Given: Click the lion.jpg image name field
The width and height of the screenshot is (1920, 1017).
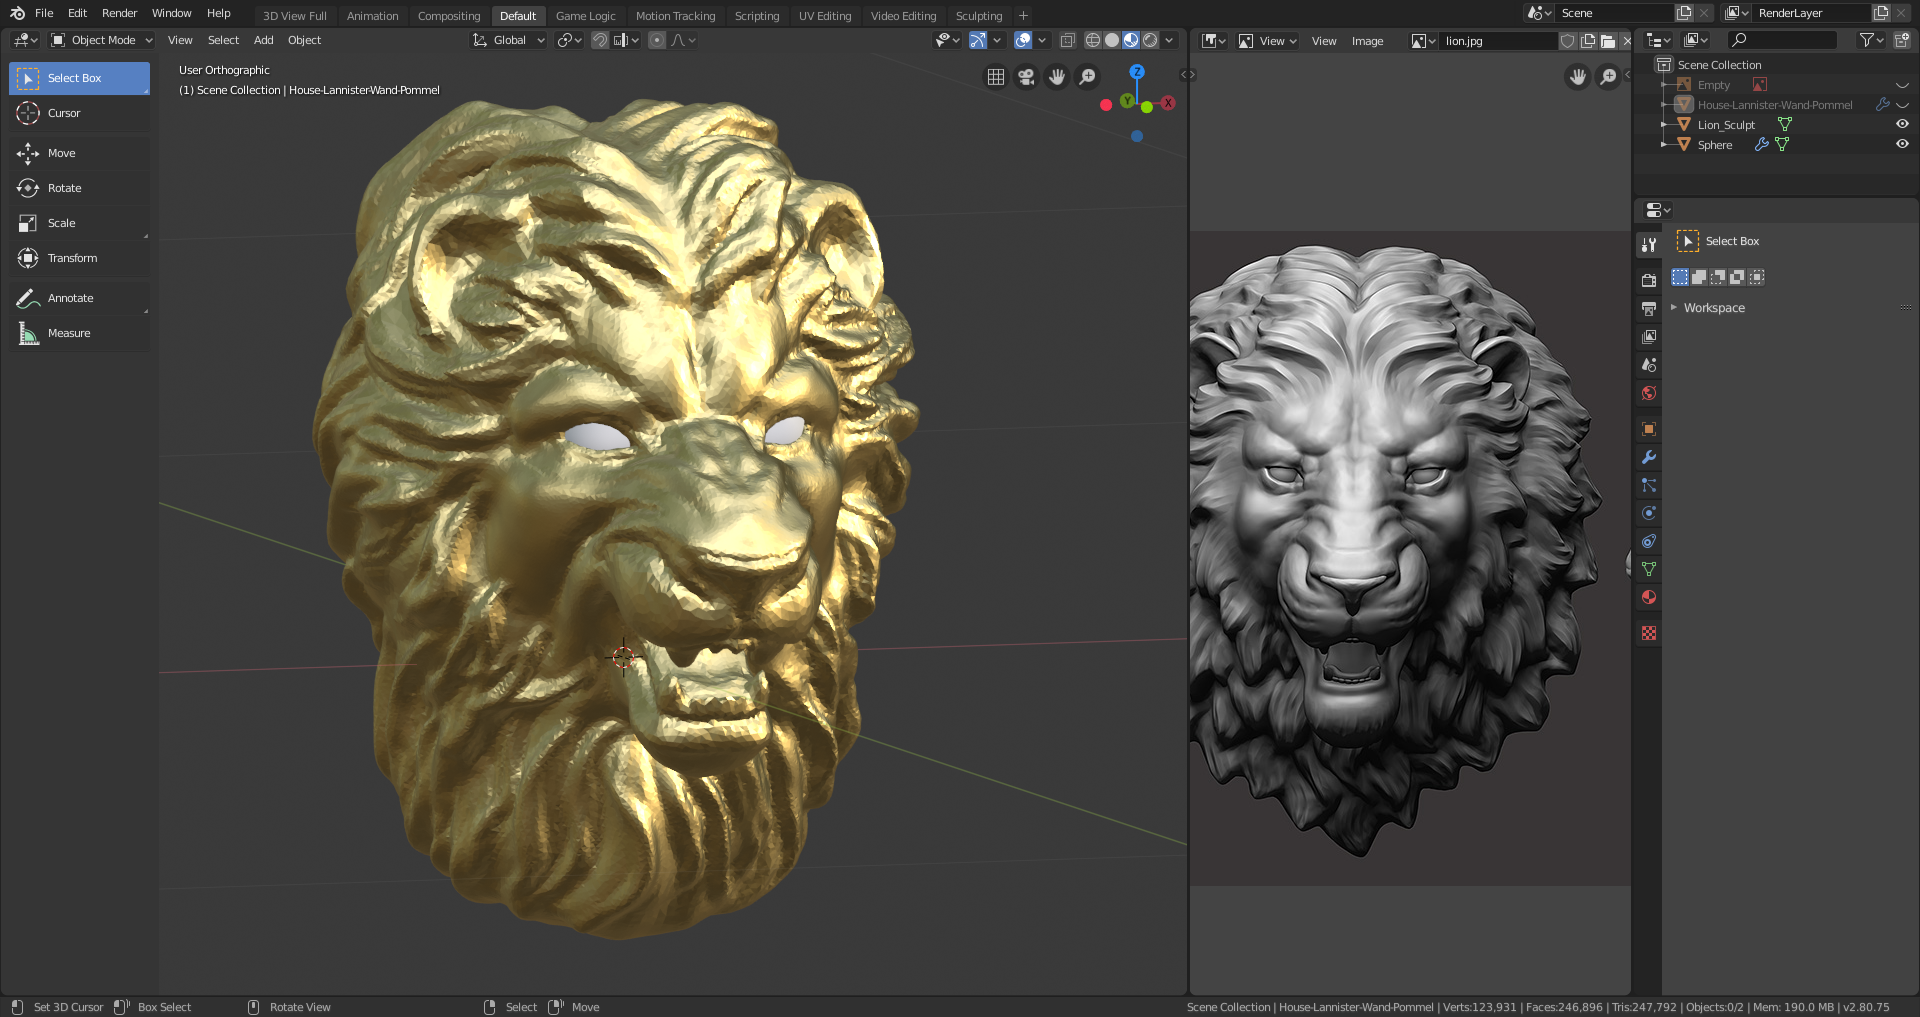Looking at the screenshot, I should coord(1499,41).
